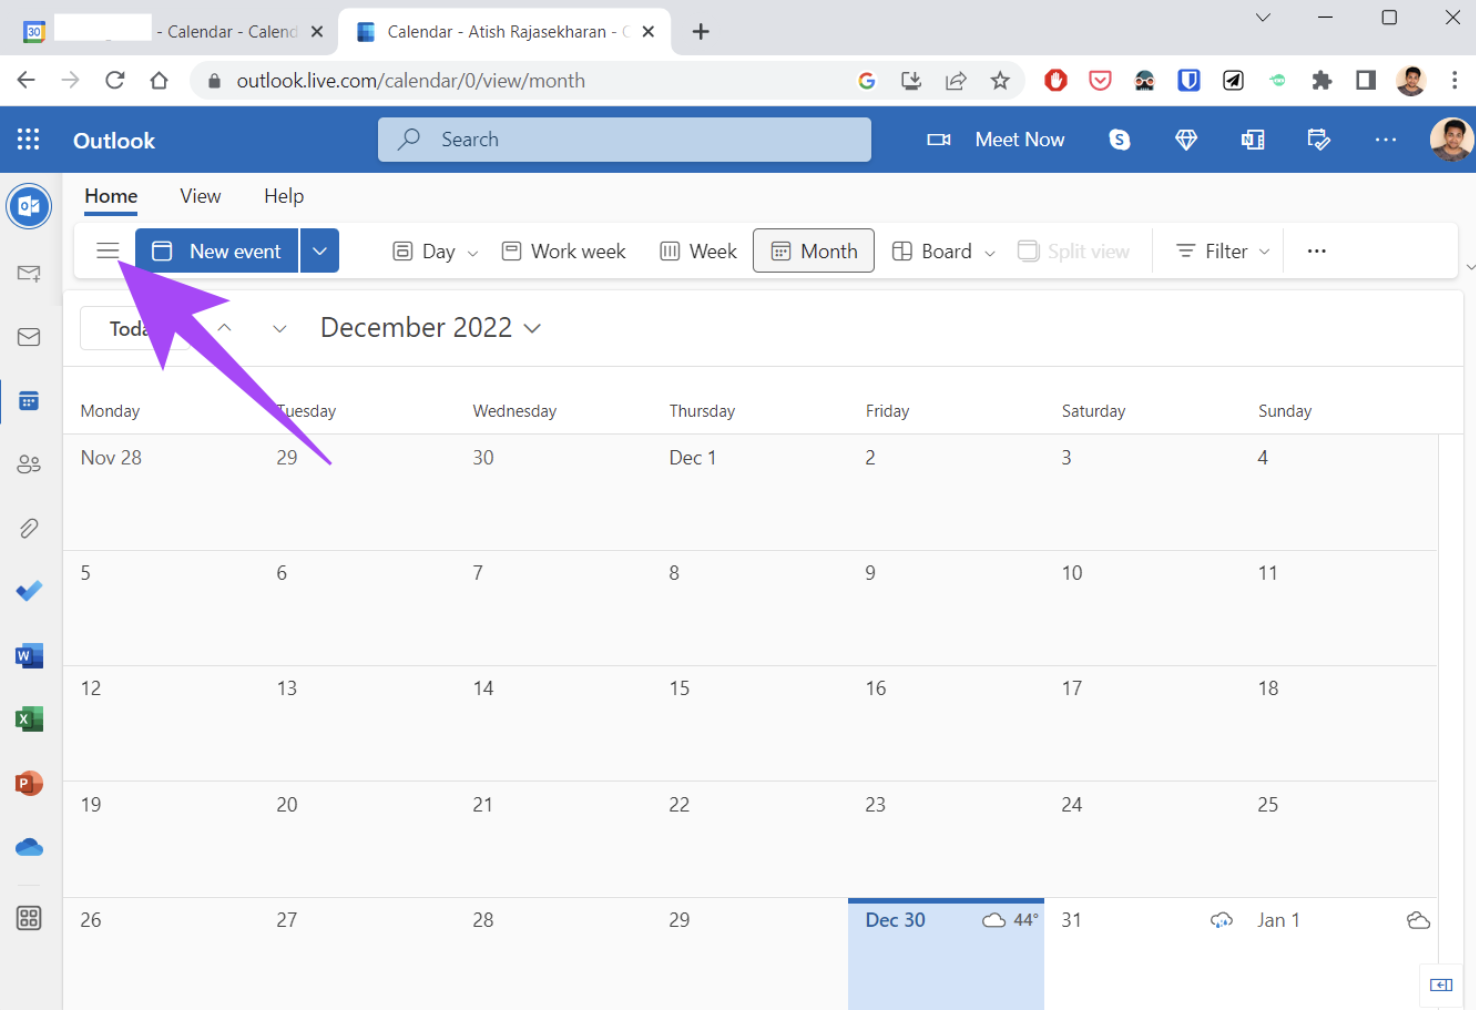Open Chrome tab search chevron
The height and width of the screenshot is (1010, 1476).
pos(1263,17)
